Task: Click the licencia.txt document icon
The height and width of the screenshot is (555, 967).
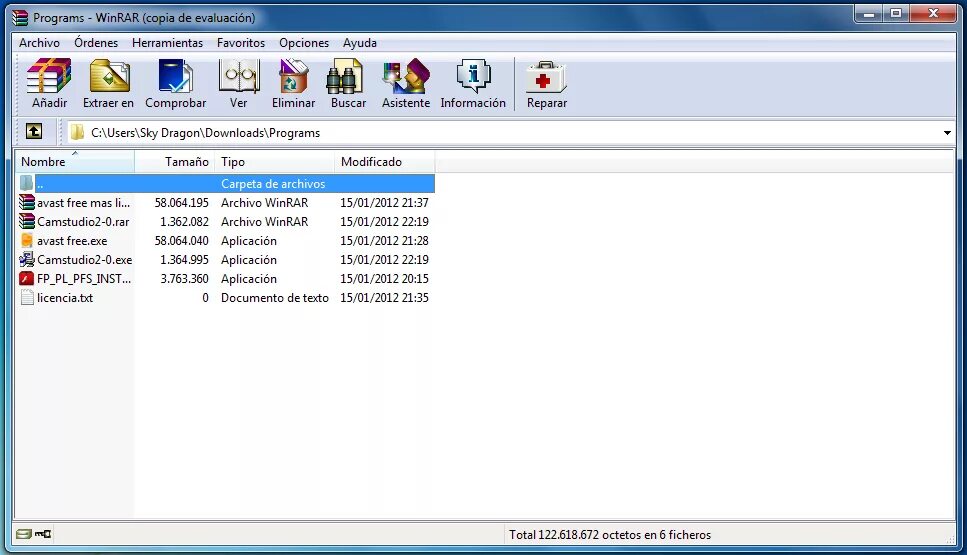Action: point(27,298)
